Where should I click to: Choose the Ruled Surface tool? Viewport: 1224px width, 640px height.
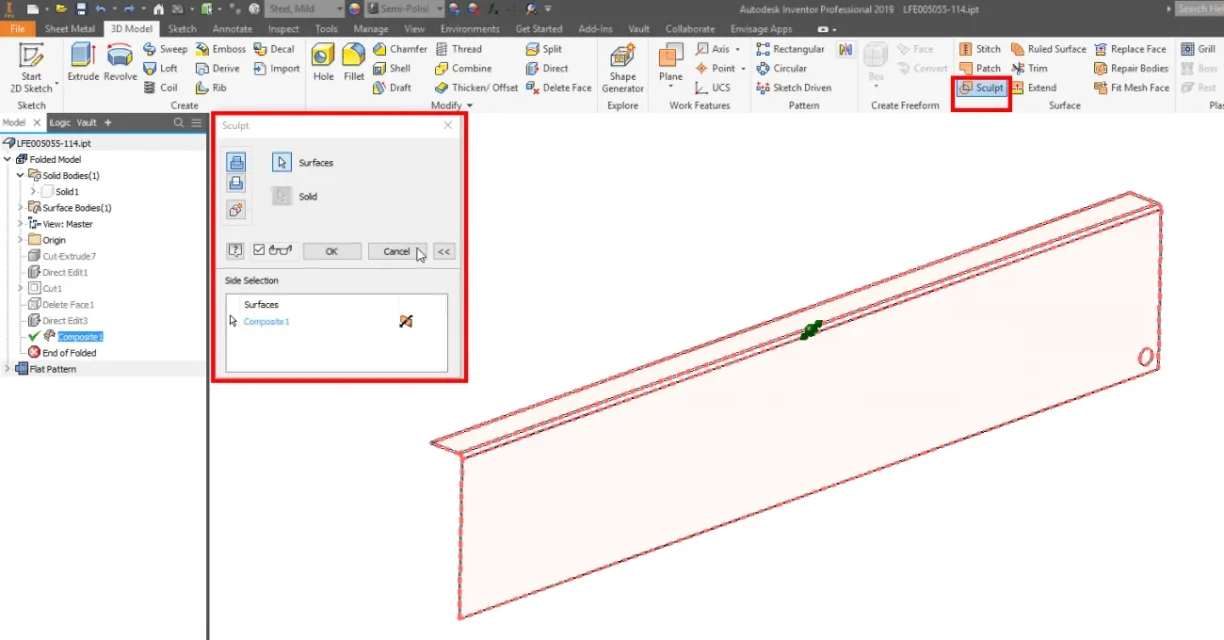[1048, 49]
